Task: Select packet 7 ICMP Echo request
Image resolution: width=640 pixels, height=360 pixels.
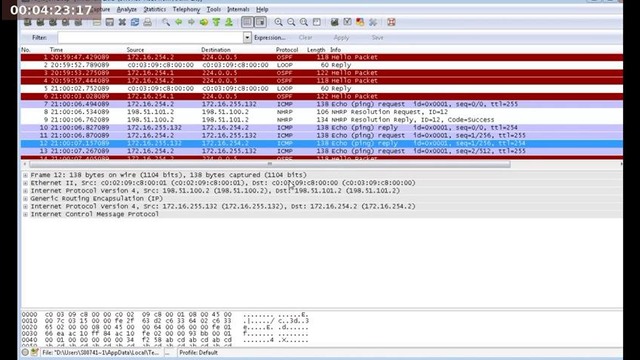Action: [x=322, y=104]
